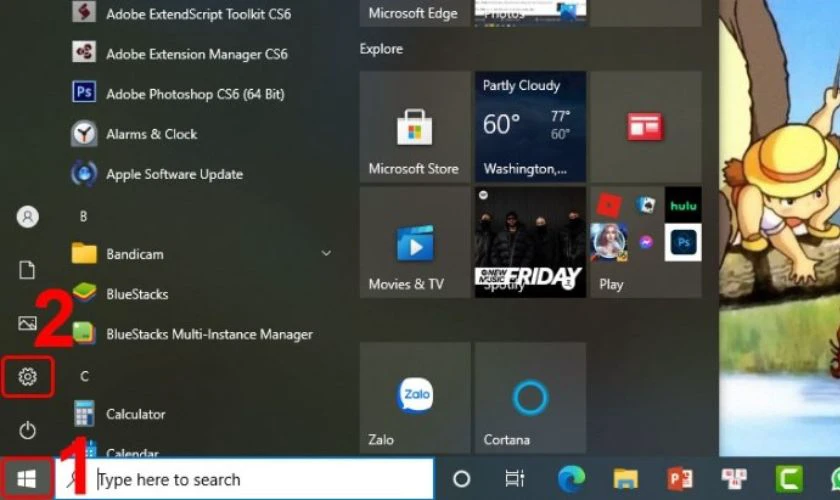Open Calculator app icon
Screen dimensions: 840x500
[84, 413]
